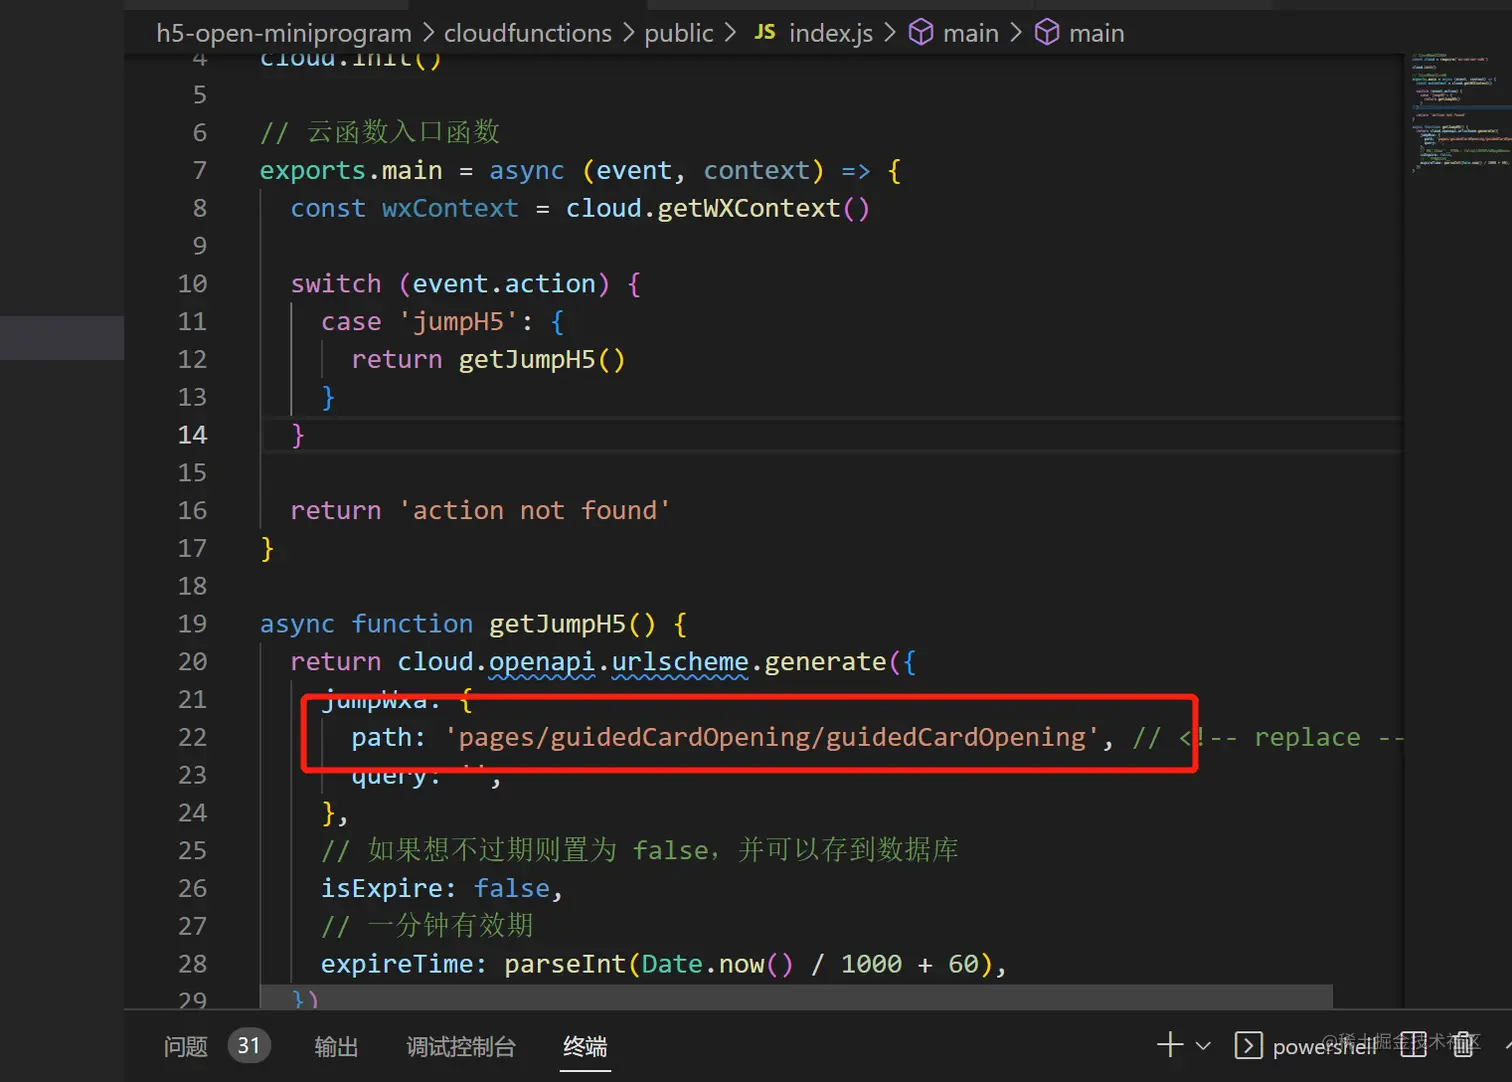
Task: Select the 终端 panel tab
Action: click(x=585, y=1047)
